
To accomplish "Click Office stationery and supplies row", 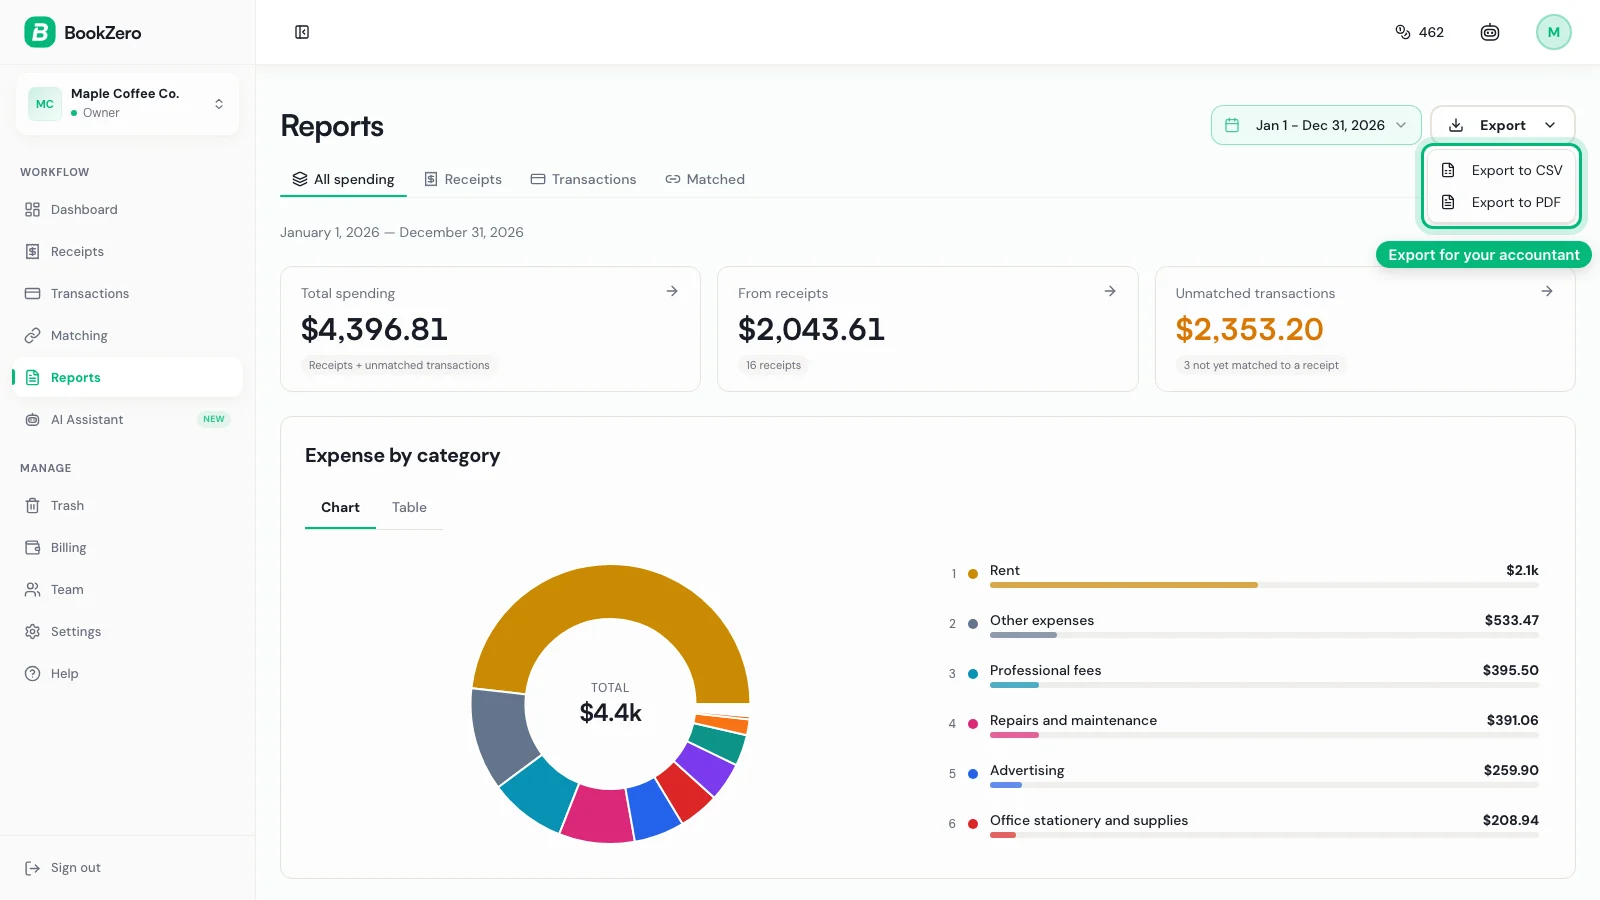I will point(1244,825).
